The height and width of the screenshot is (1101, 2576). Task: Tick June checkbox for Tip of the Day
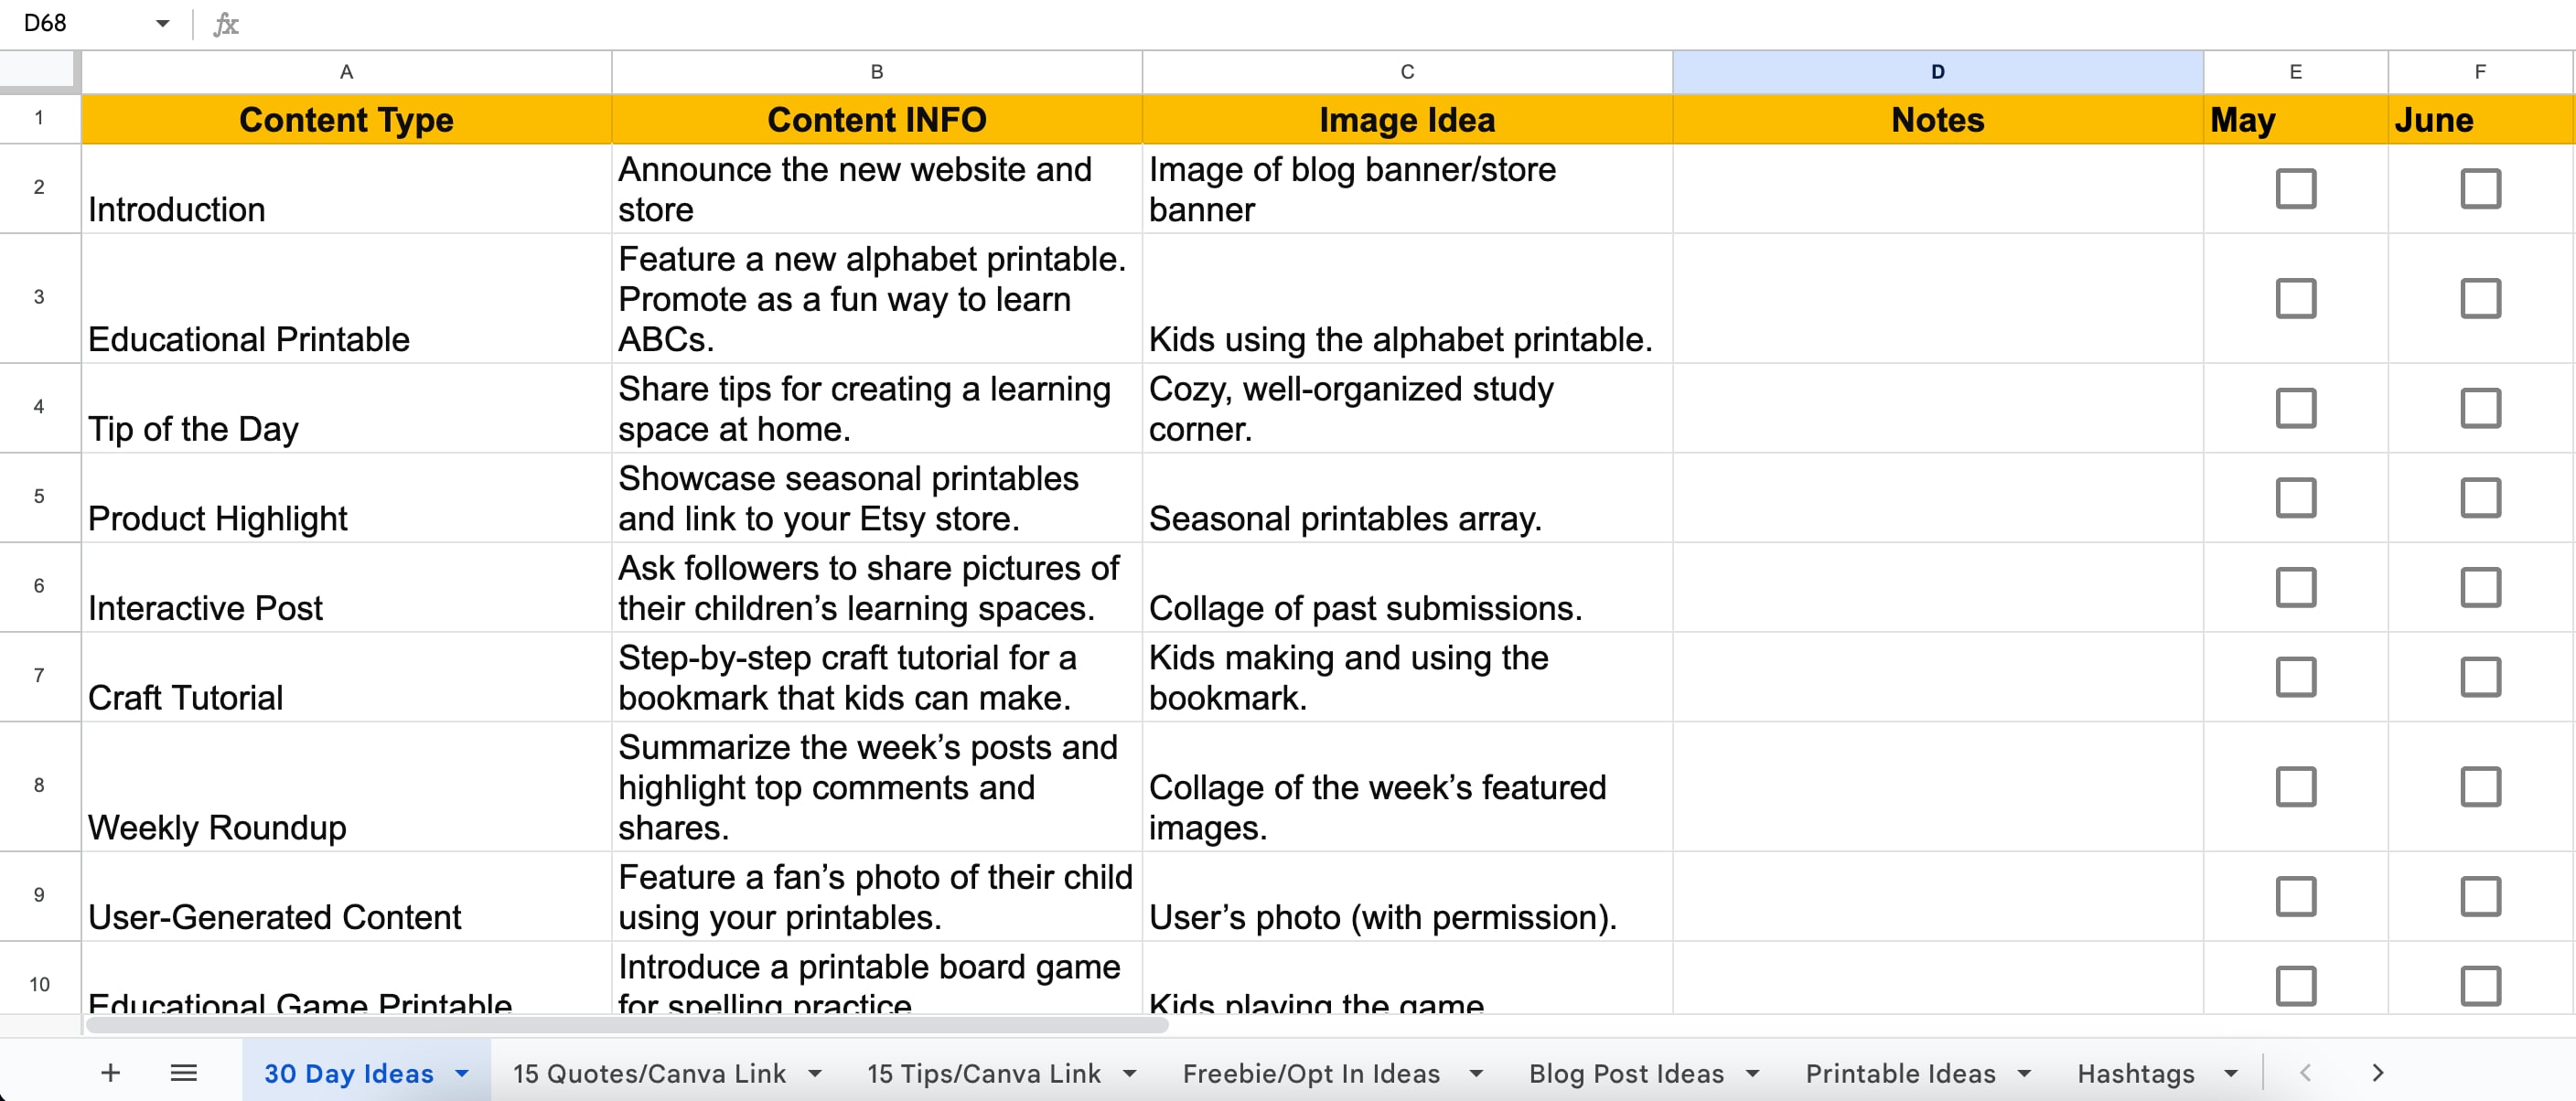click(x=2480, y=408)
